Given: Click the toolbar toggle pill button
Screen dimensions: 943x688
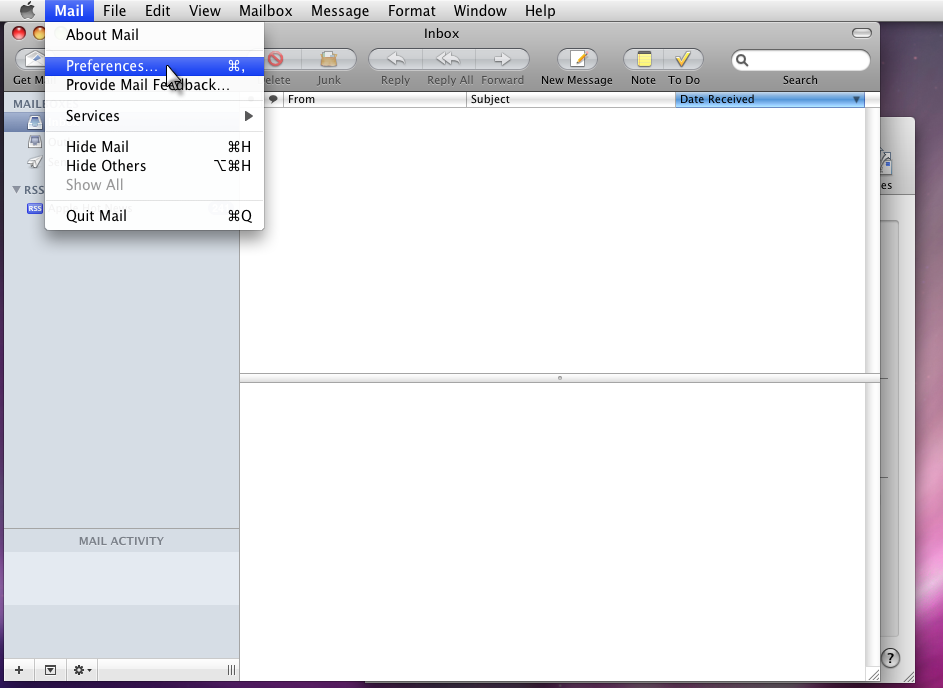Looking at the screenshot, I should (862, 33).
